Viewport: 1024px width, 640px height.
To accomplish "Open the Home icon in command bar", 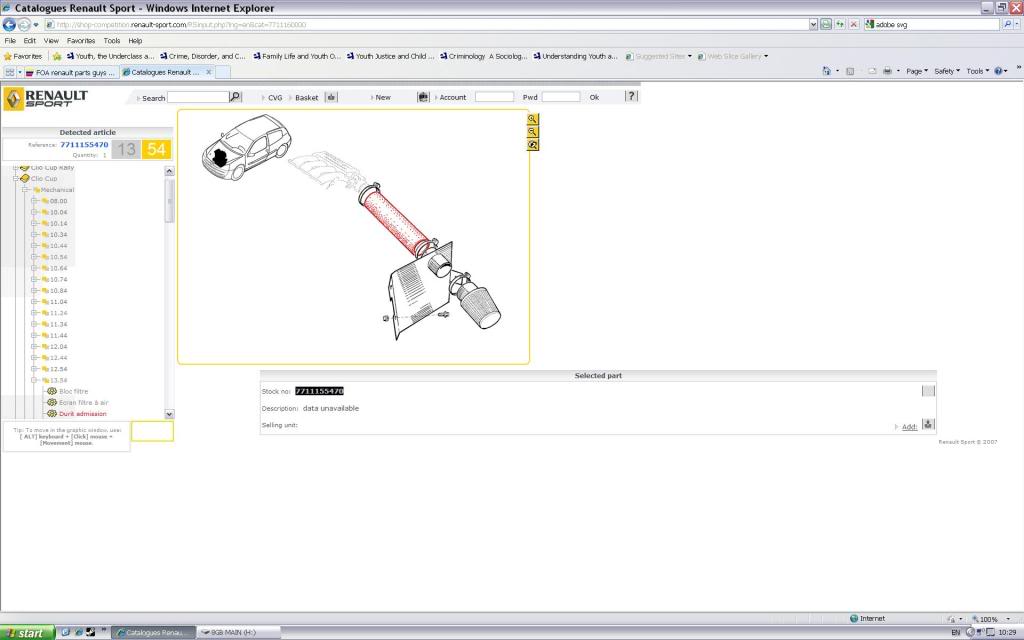I will coord(827,71).
